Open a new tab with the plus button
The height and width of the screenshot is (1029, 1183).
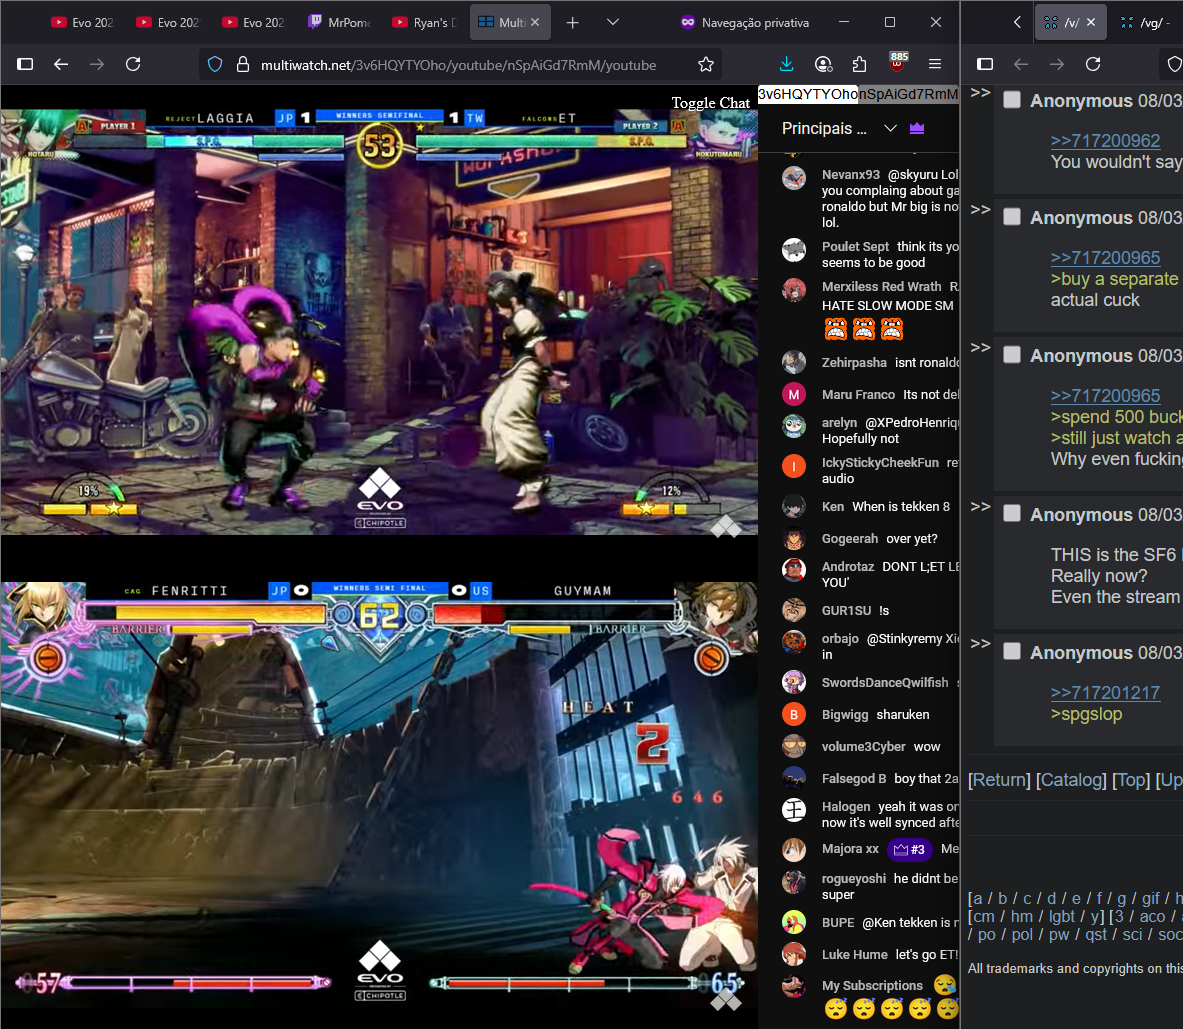click(573, 23)
